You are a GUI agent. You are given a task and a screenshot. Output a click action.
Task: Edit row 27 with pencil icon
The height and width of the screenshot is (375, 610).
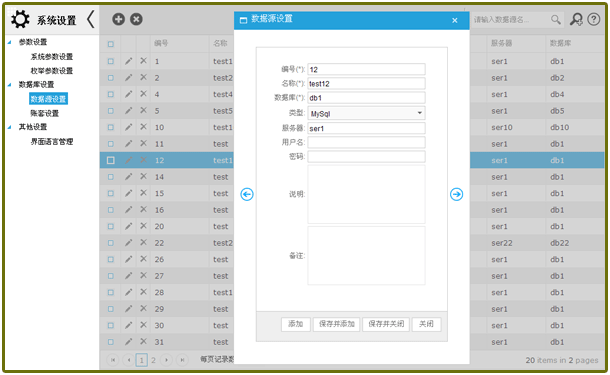128,276
